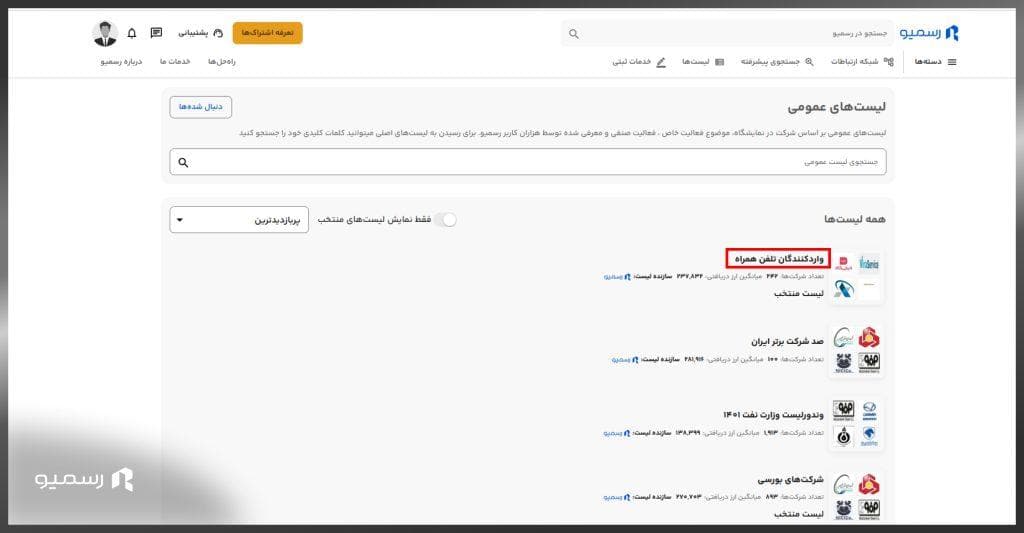Viewport: 1024px width, 533px height.
Task: Open the شرکت‌های بورسی list
Action: click(790, 479)
